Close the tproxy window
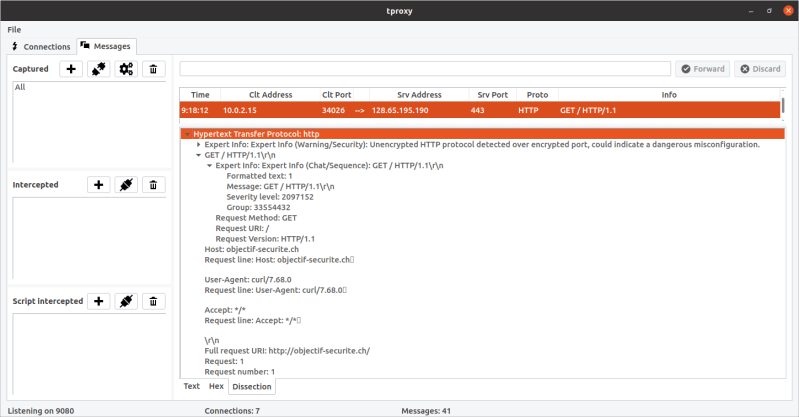 pyautogui.click(x=788, y=11)
